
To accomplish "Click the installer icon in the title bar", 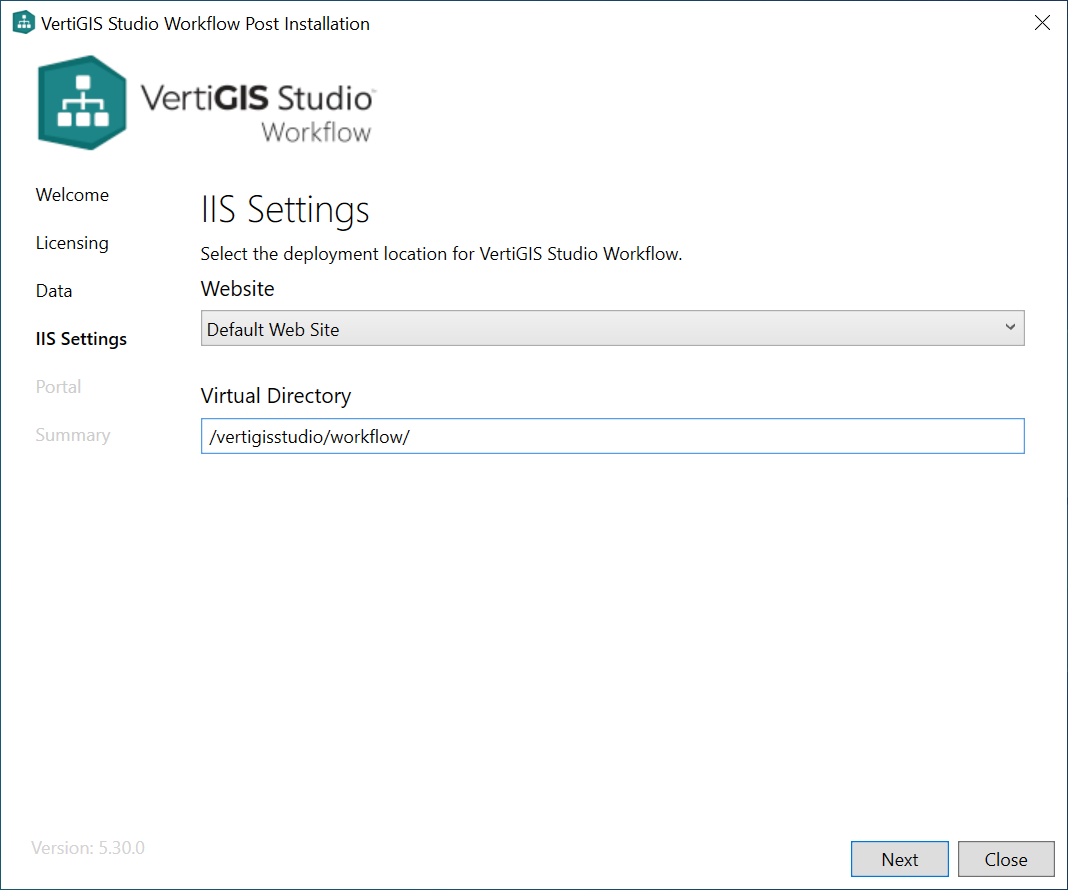I will [22, 21].
